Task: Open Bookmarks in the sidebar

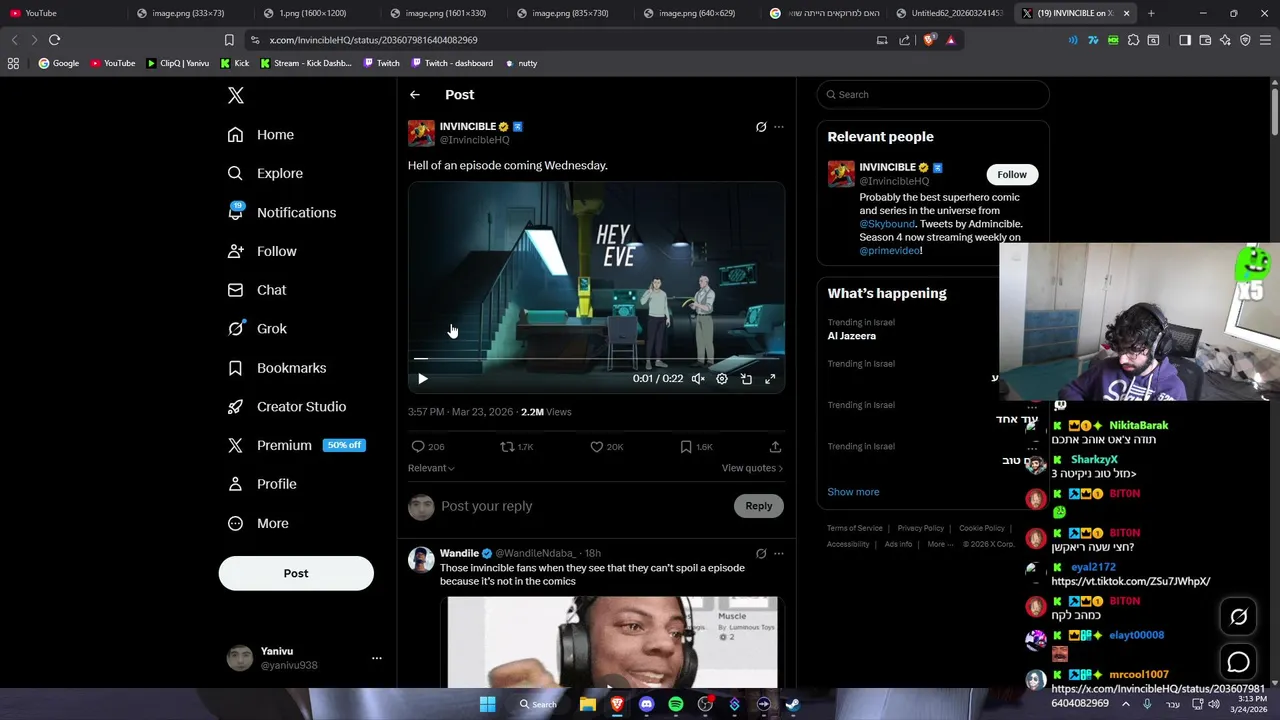Action: tap(277, 368)
